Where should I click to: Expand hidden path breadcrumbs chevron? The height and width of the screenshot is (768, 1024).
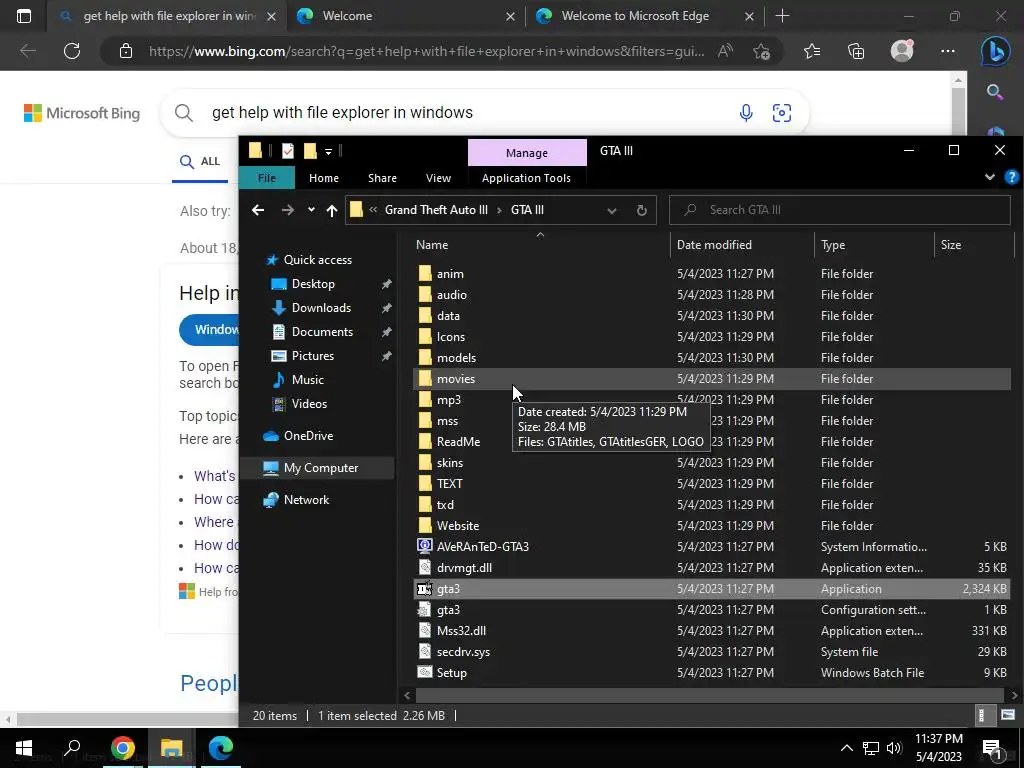373,210
